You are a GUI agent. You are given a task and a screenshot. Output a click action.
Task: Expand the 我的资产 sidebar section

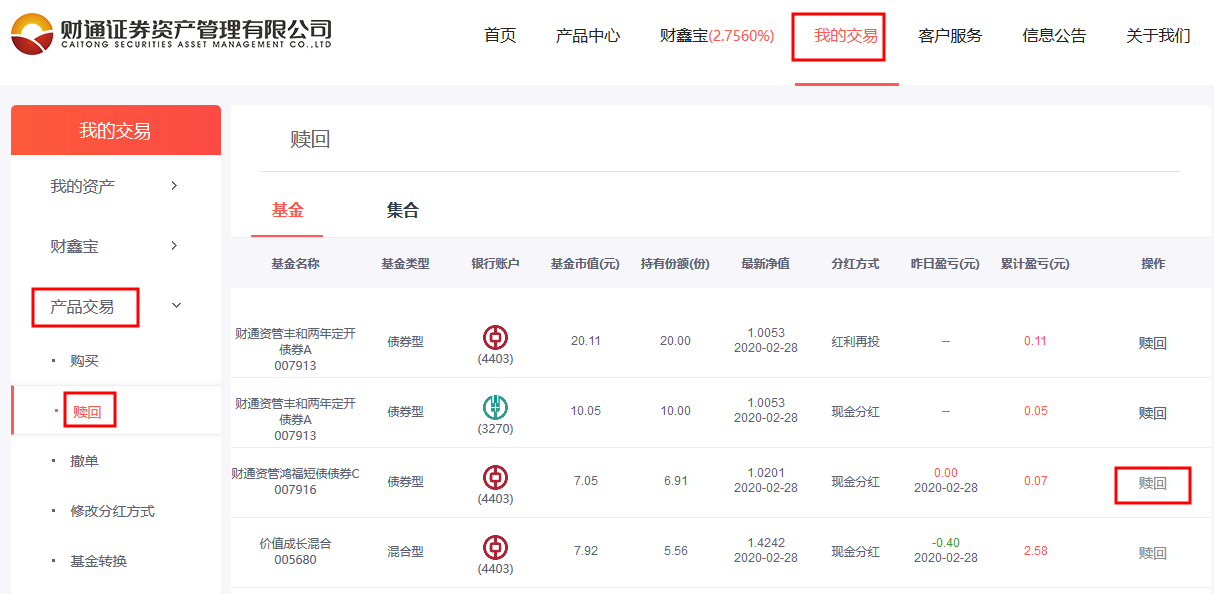coord(174,186)
